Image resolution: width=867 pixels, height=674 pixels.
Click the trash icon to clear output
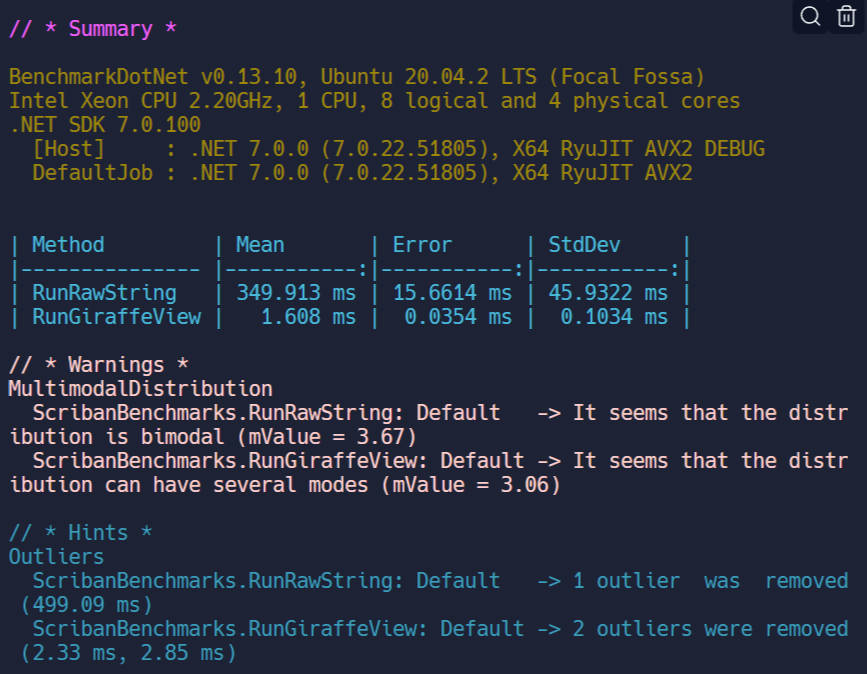click(x=846, y=16)
